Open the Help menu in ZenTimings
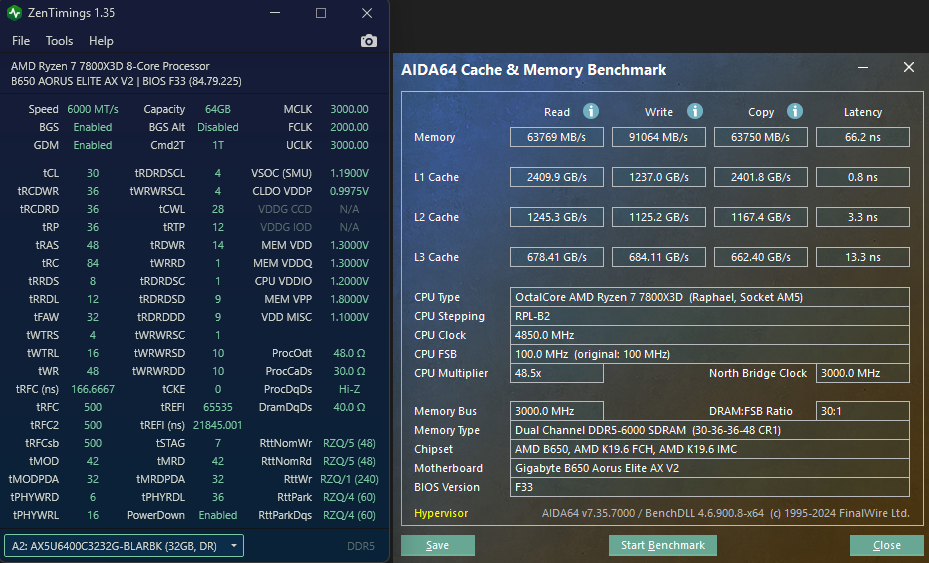The image size is (929, 563). click(101, 41)
